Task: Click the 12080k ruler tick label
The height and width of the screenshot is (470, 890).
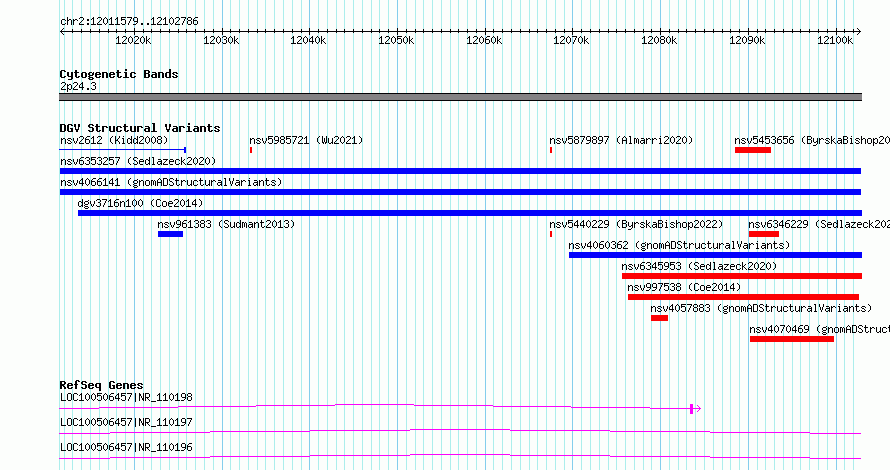Action: pos(659,40)
